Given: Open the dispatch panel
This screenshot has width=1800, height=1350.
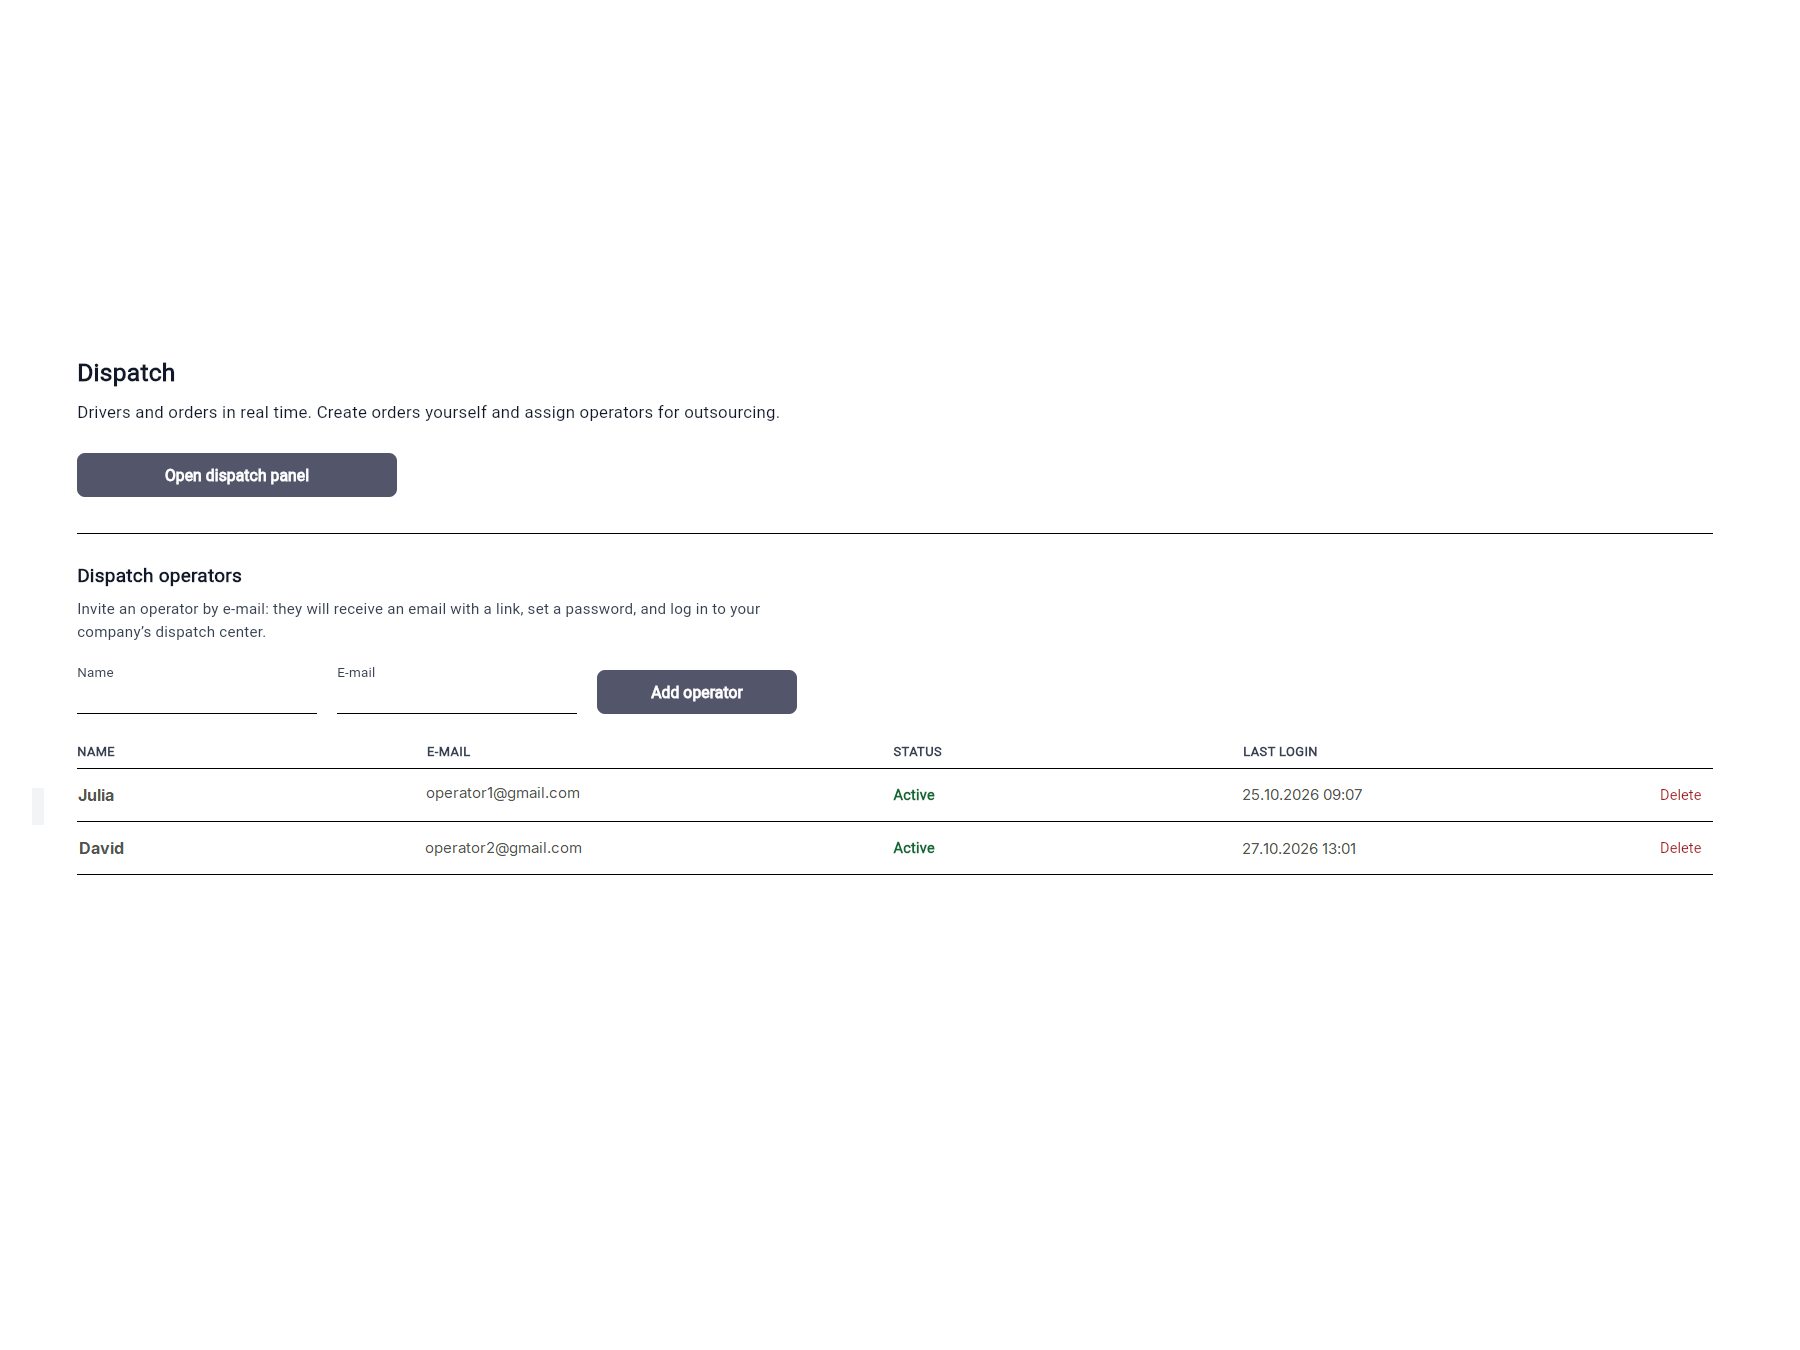Looking at the screenshot, I should click(237, 475).
